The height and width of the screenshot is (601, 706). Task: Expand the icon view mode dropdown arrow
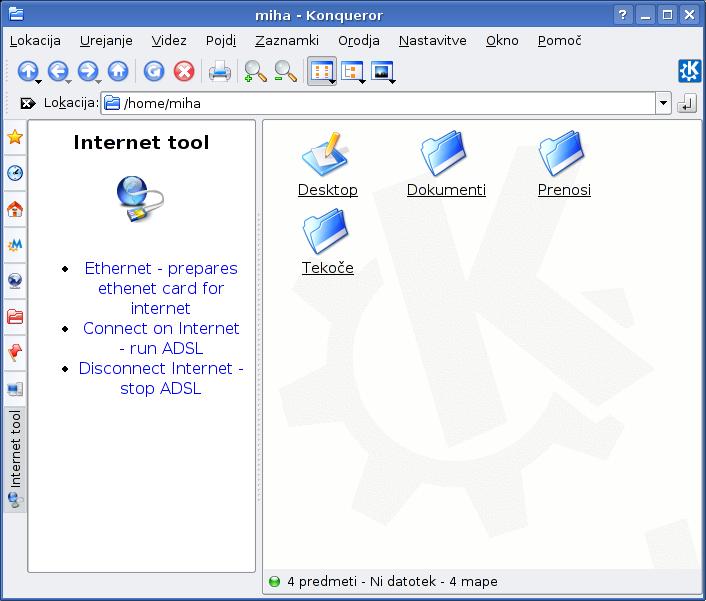pyautogui.click(x=332, y=81)
